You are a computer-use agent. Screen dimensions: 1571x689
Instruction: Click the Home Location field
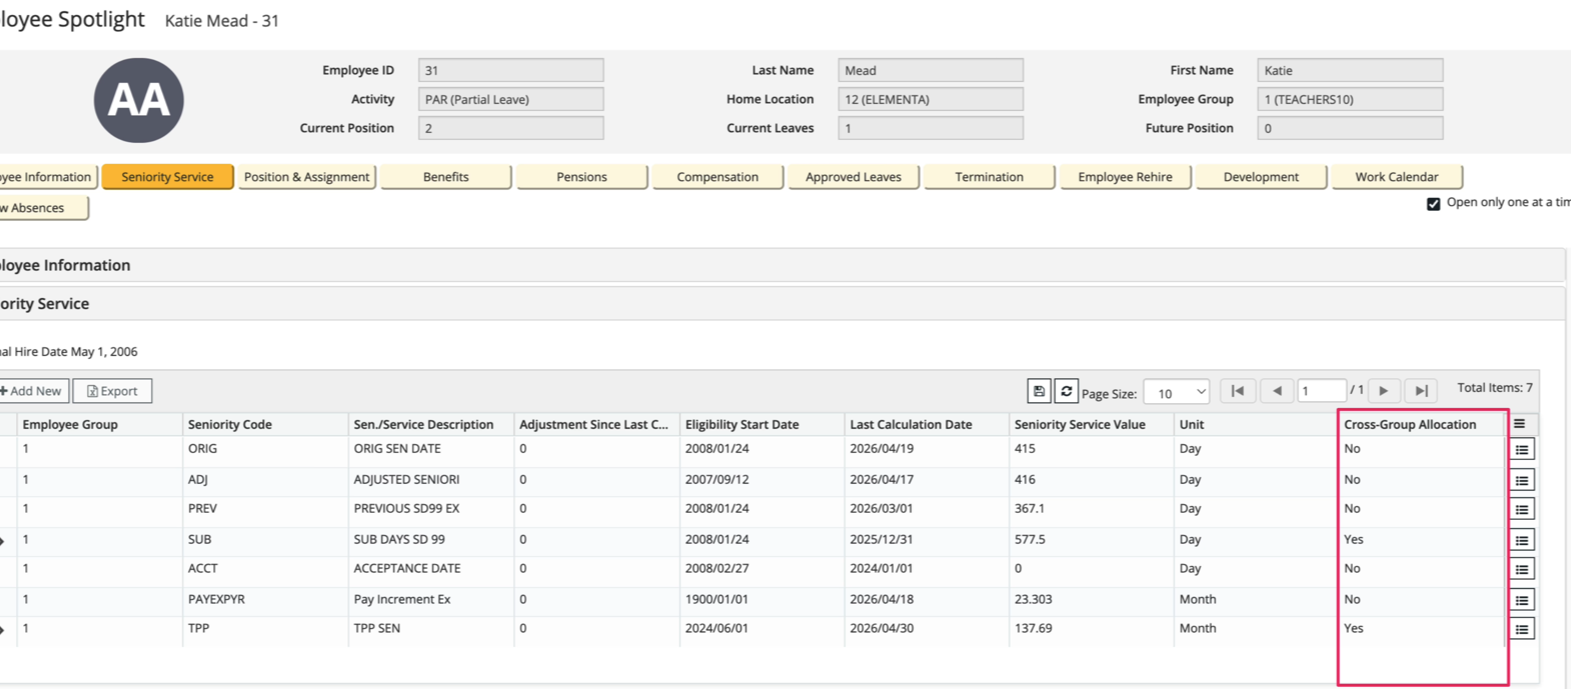click(930, 99)
